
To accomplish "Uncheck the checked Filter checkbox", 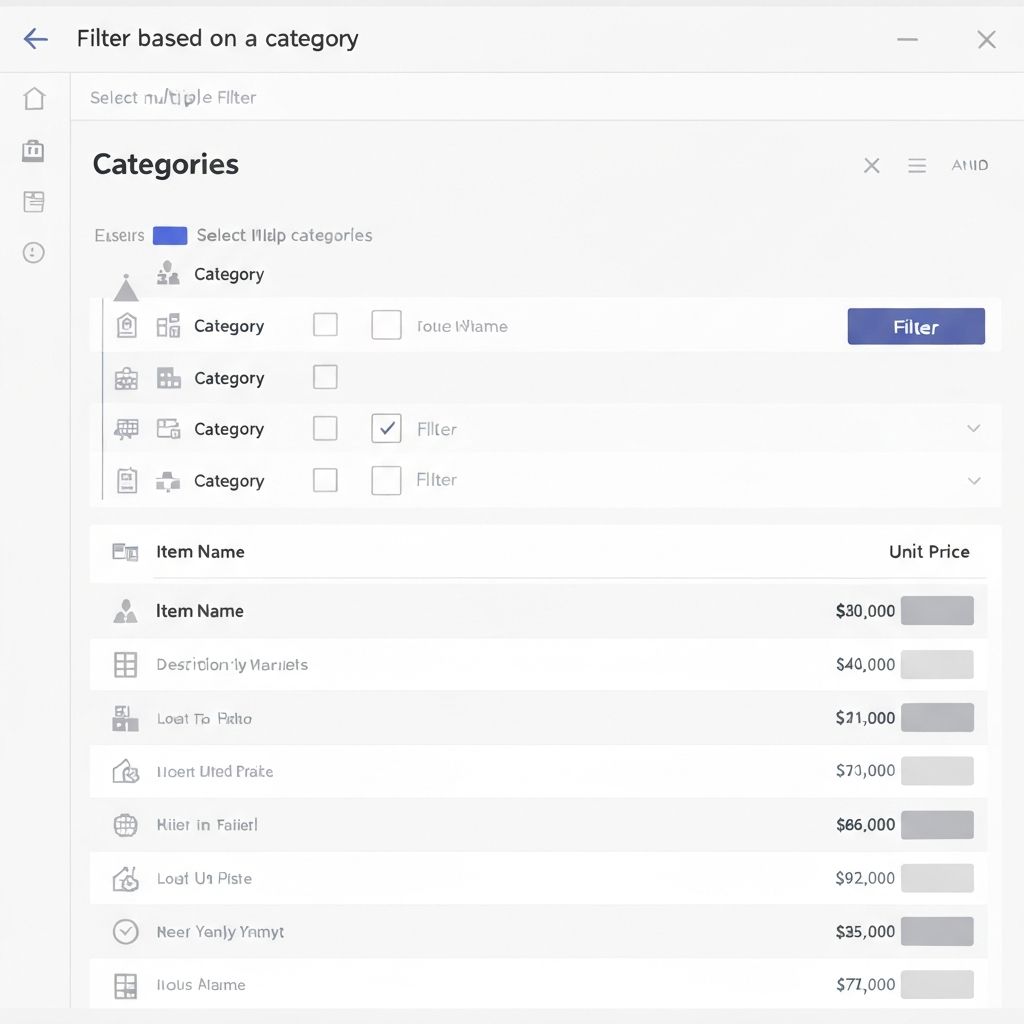I will tap(386, 429).
